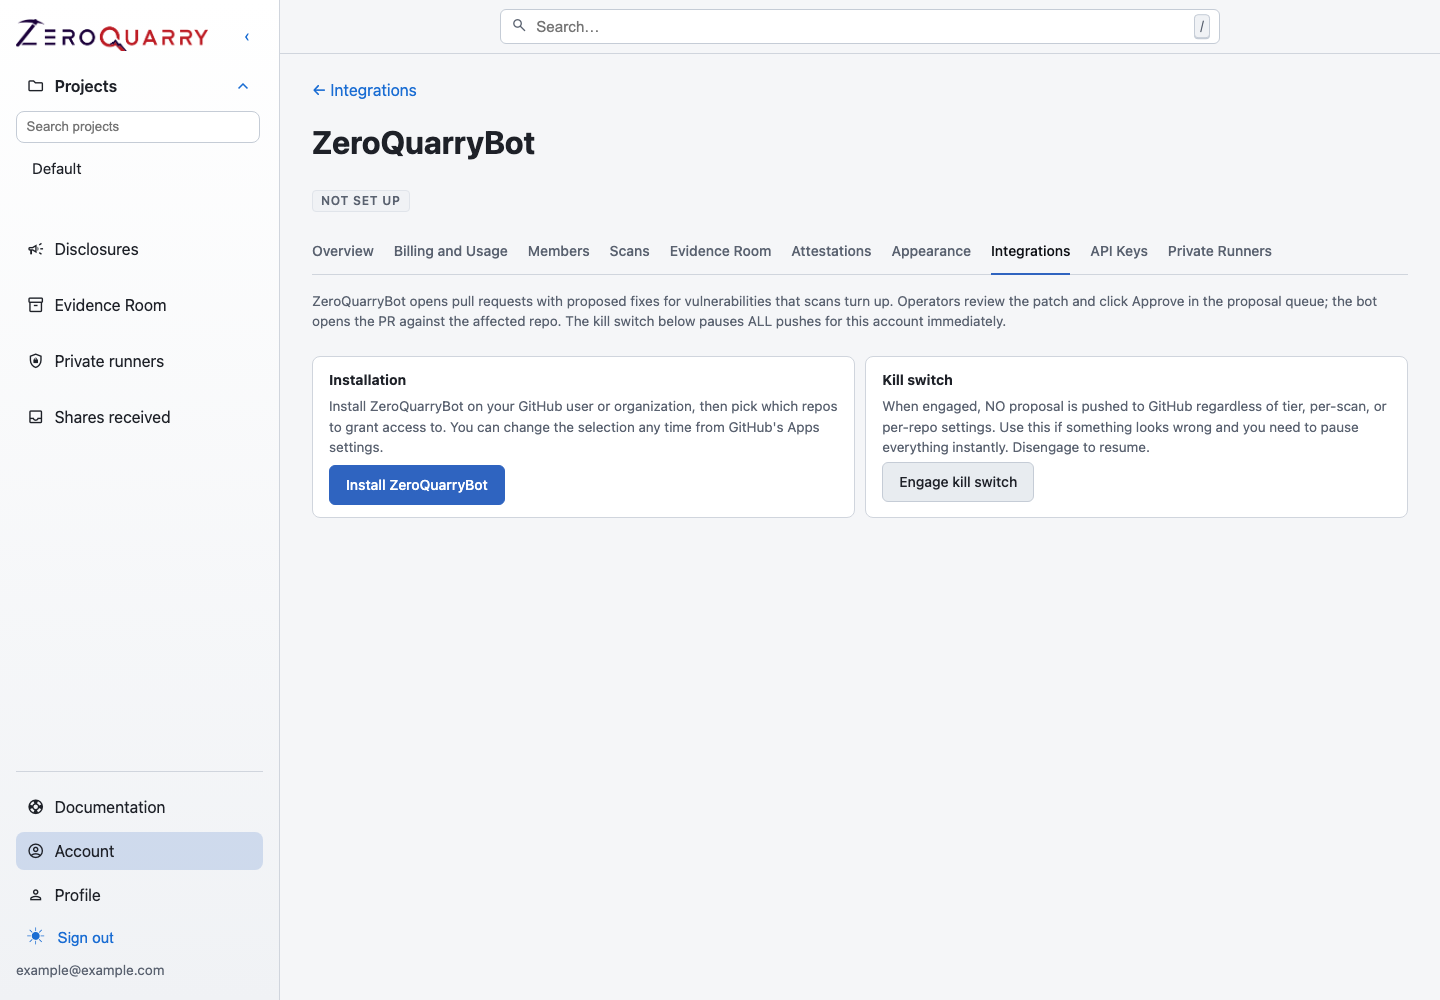The width and height of the screenshot is (1440, 1000).
Task: Select the Default project
Action: pyautogui.click(x=57, y=169)
